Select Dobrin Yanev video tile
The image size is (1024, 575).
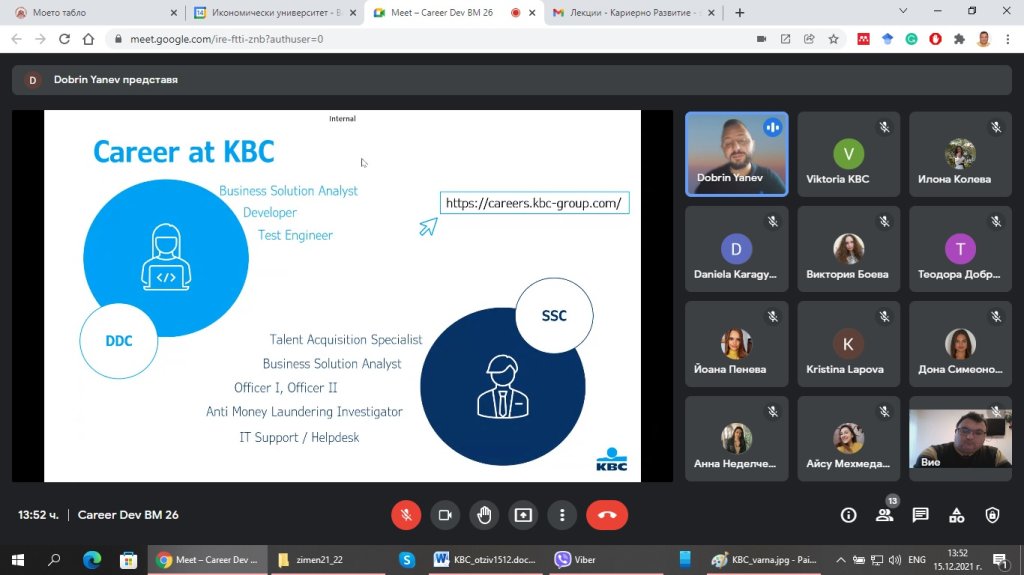pyautogui.click(x=737, y=154)
